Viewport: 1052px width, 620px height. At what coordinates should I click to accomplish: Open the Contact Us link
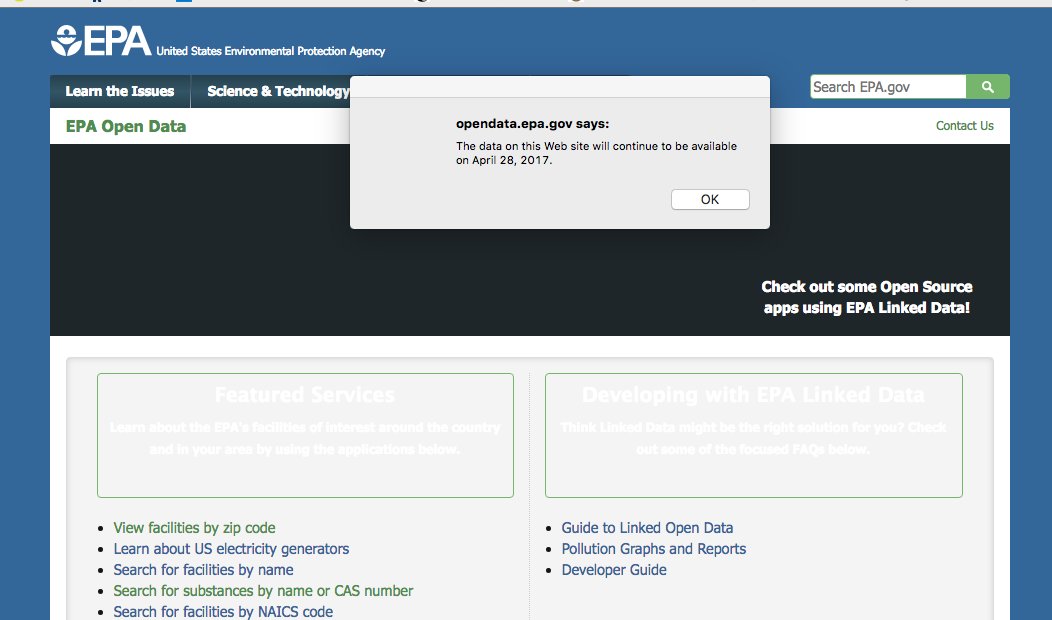coord(964,126)
